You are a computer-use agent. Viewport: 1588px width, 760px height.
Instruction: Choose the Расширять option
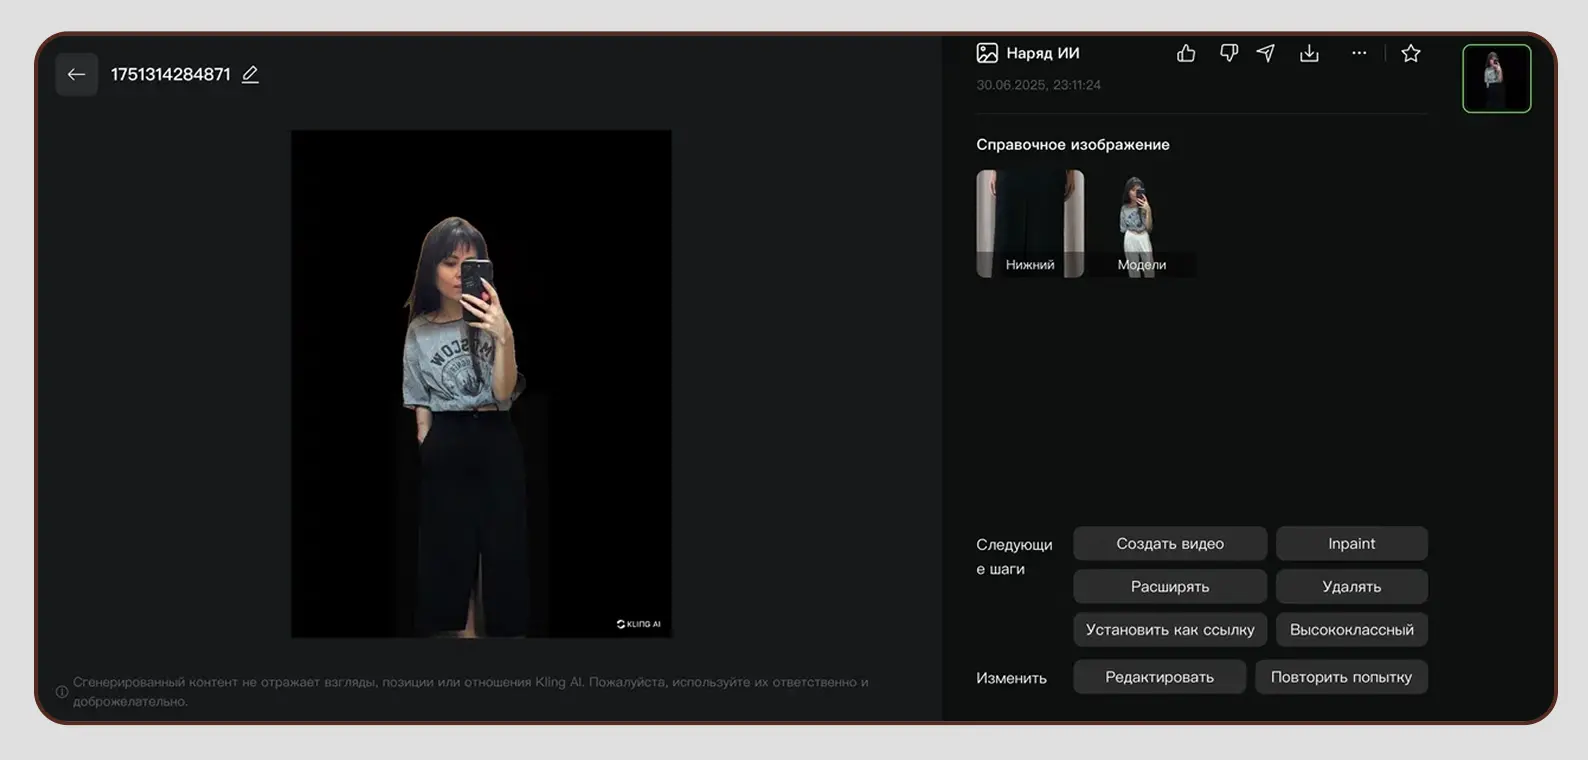pyautogui.click(x=1169, y=587)
